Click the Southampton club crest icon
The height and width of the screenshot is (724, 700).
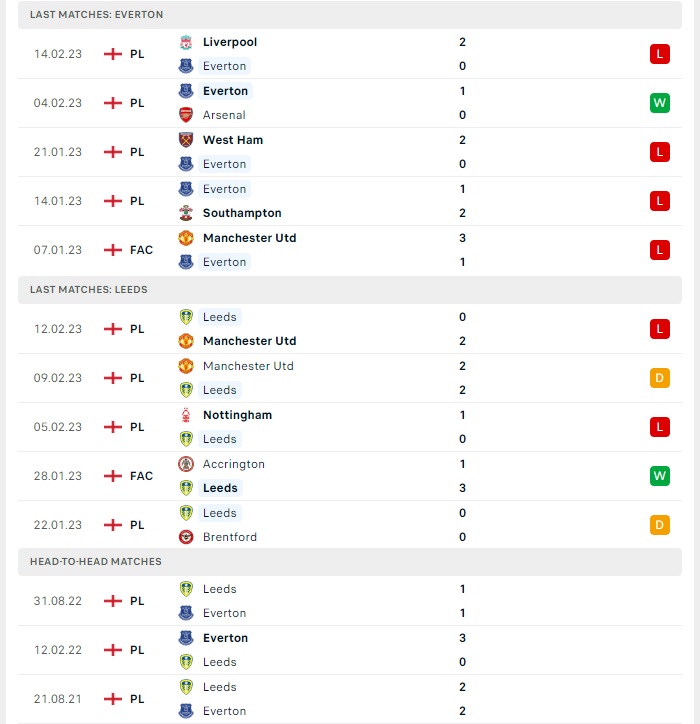point(186,213)
